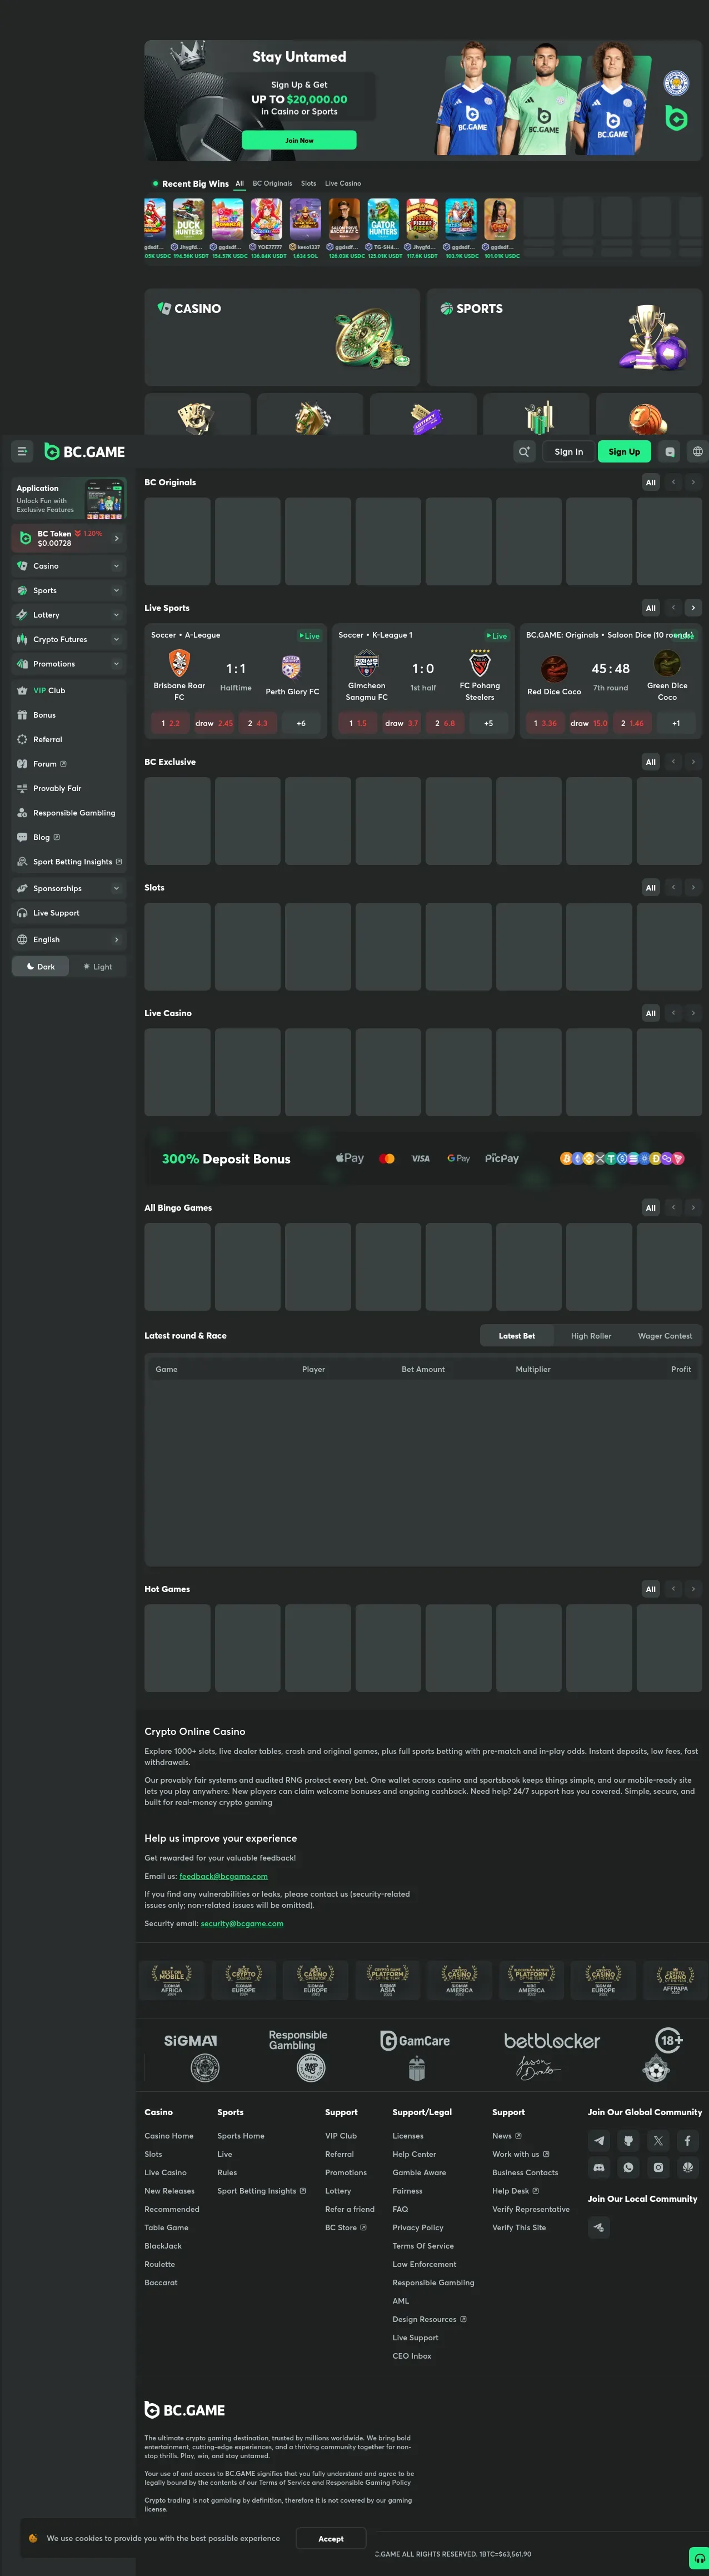Screen dimensions: 709x2576
Task: Open +6 more markets for Brisbane Roar match
Action: (x=301, y=723)
